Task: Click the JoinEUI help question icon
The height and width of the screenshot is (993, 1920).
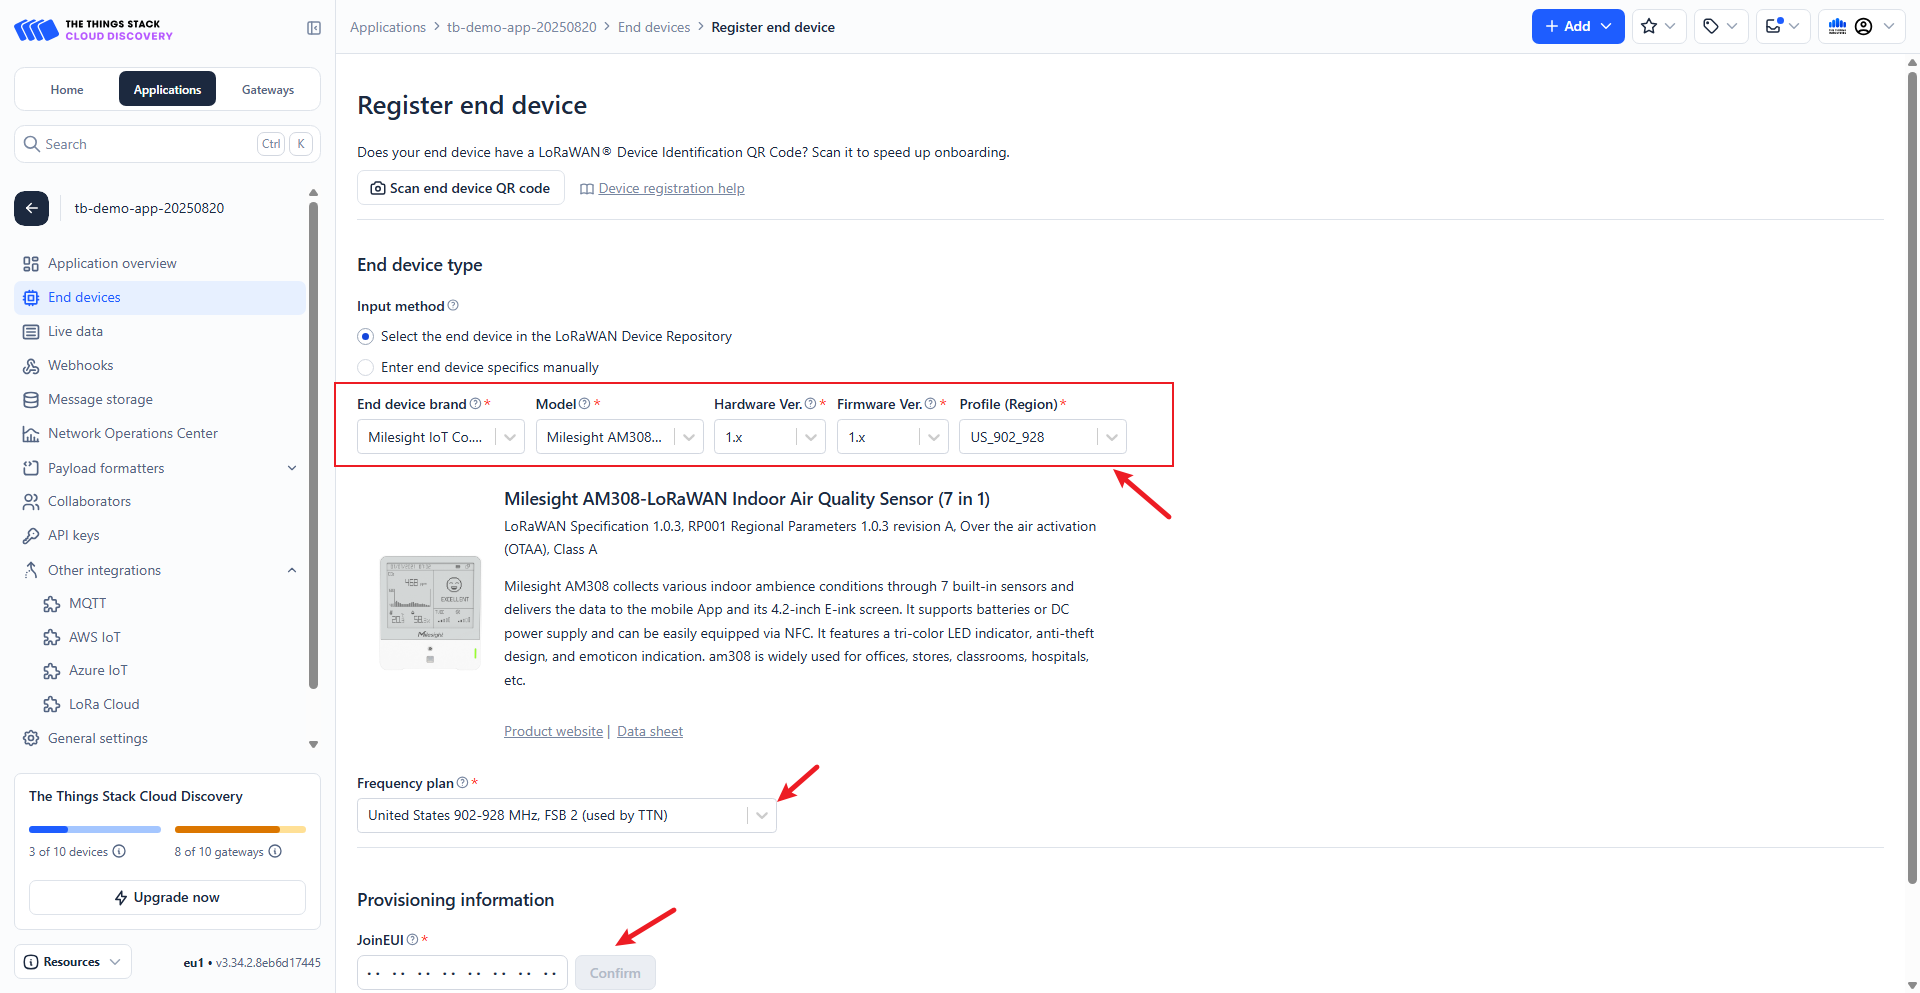Action: (x=412, y=940)
